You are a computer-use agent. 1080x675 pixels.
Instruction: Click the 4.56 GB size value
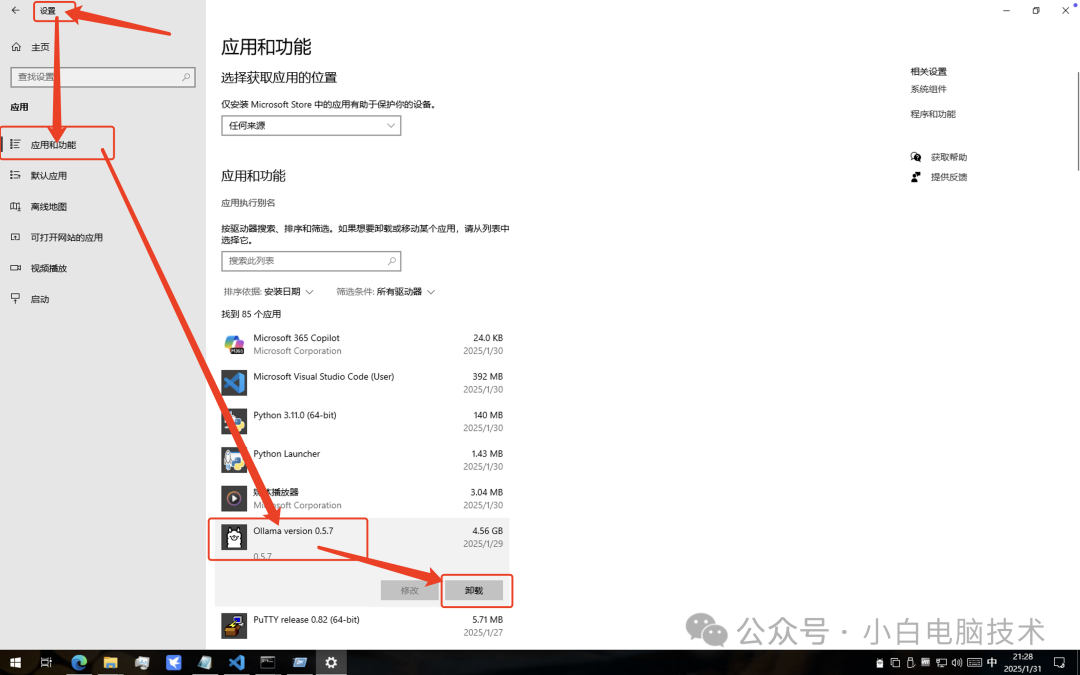(488, 531)
